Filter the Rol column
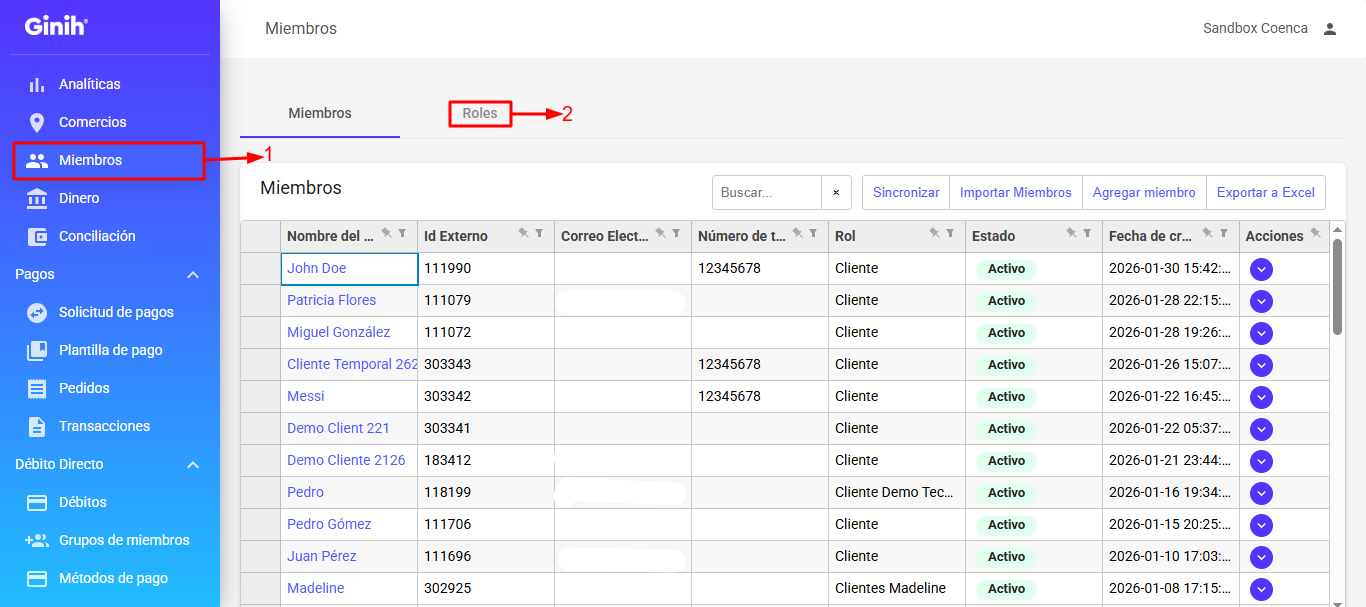1366x607 pixels. (950, 233)
